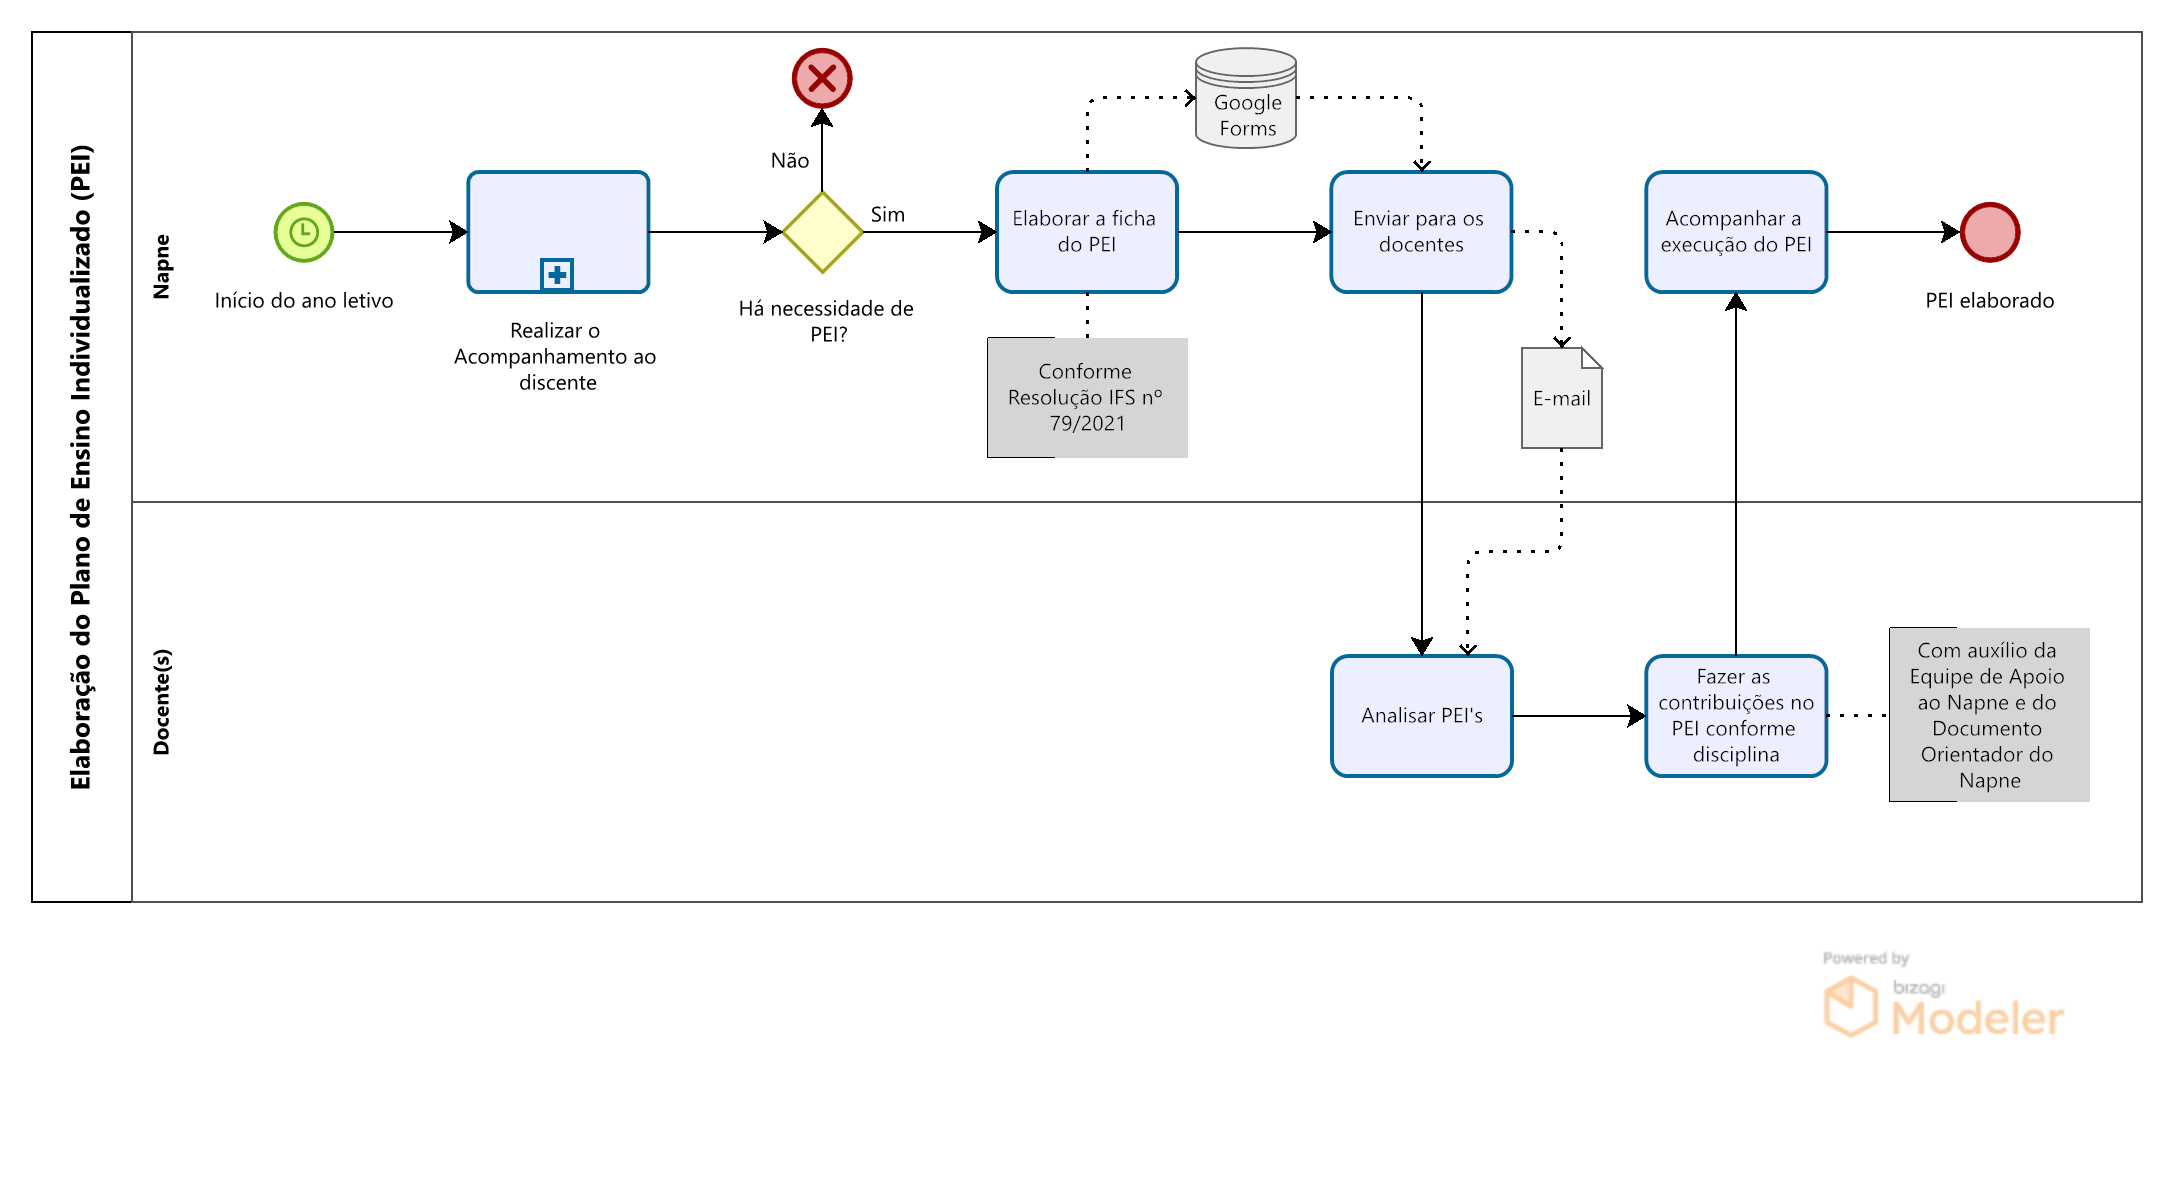The image size is (2174, 1194).
Task: Click the PEI elaborado end event circle
Action: point(1990,232)
